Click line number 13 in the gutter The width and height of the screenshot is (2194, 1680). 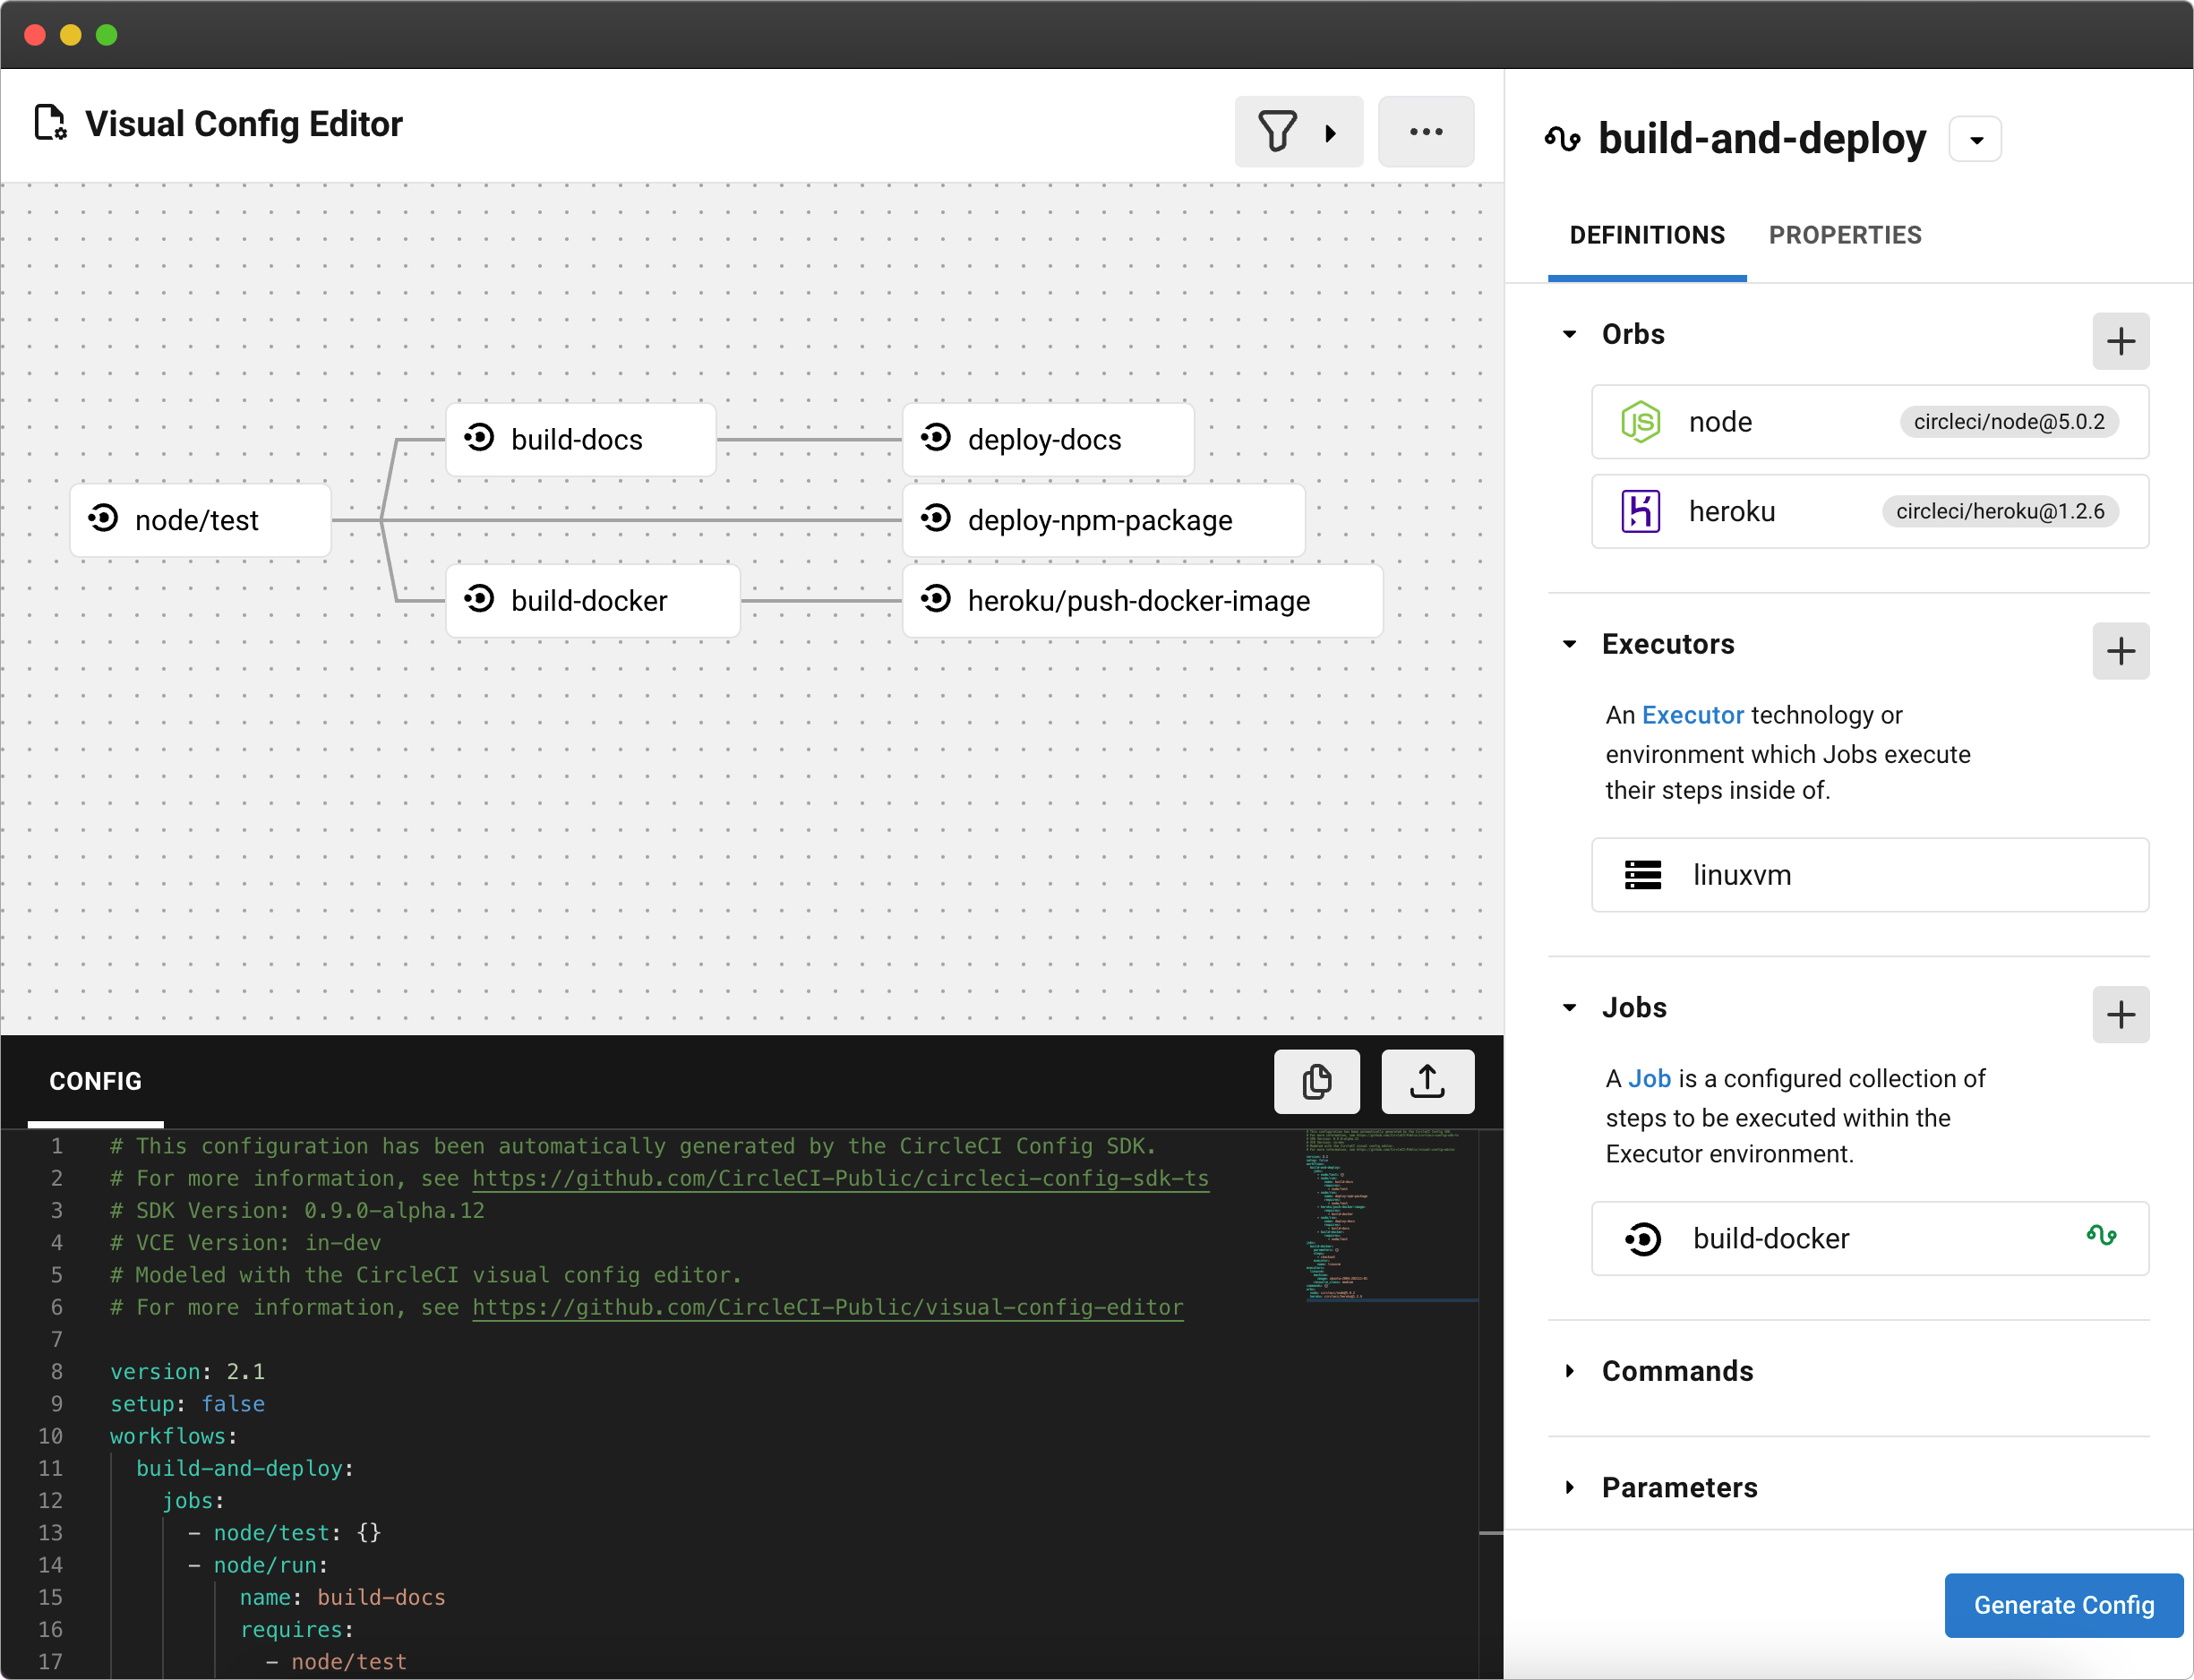(x=50, y=1533)
